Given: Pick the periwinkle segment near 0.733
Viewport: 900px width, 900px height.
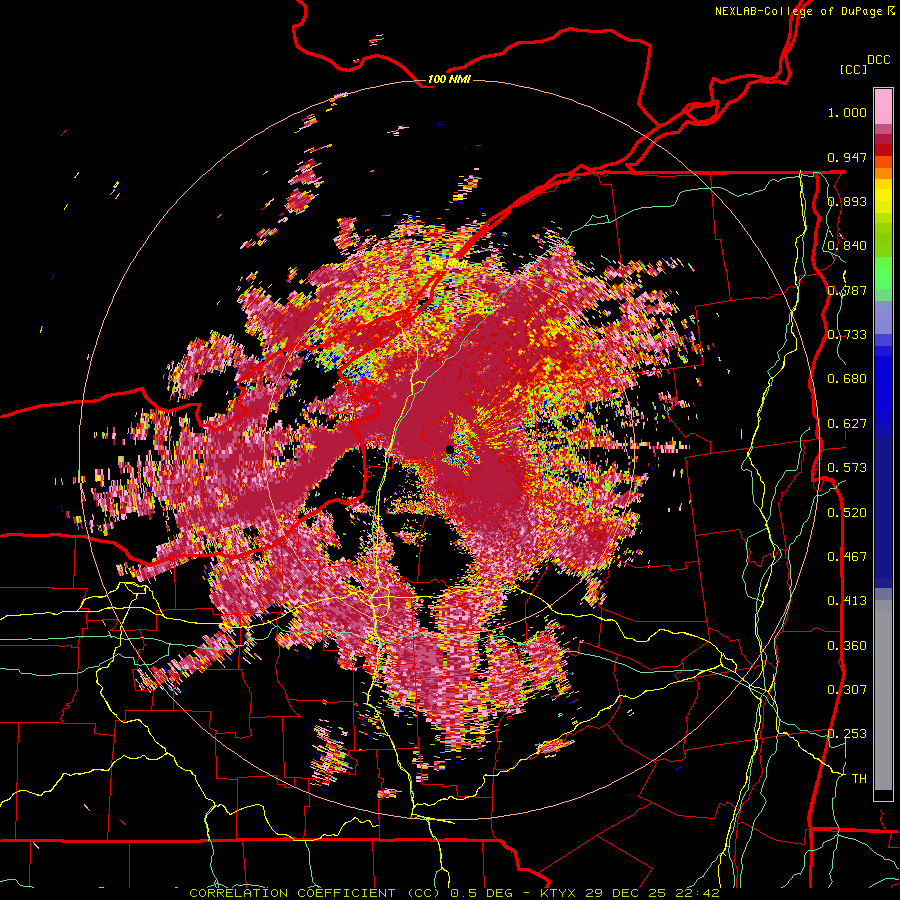Looking at the screenshot, I should point(883,318).
